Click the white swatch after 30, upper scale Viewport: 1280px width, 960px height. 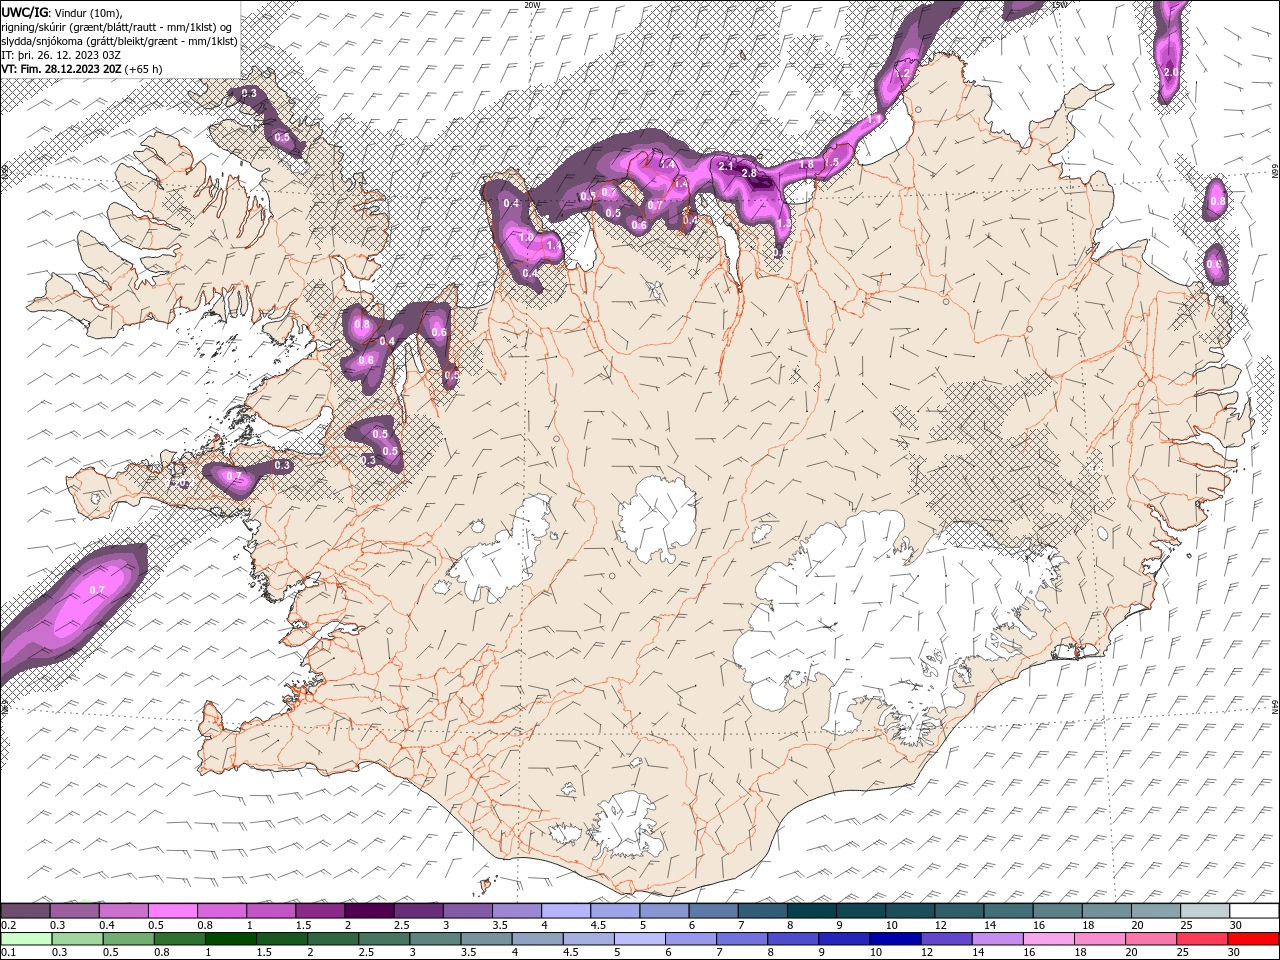1254,911
